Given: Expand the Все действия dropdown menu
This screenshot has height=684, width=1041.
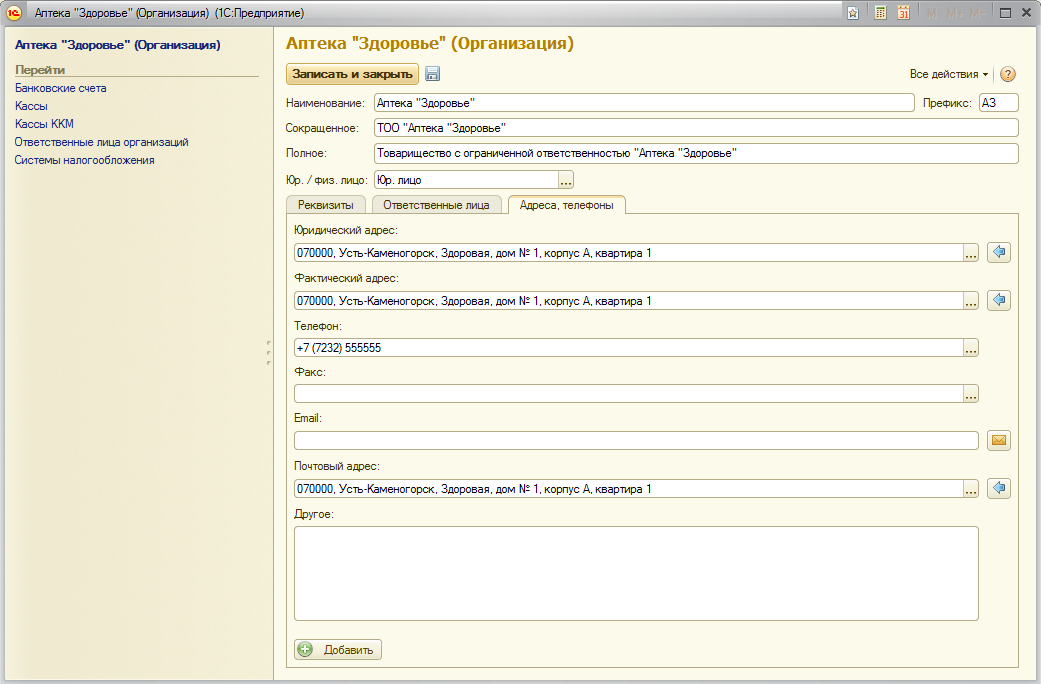Looking at the screenshot, I should coord(948,74).
